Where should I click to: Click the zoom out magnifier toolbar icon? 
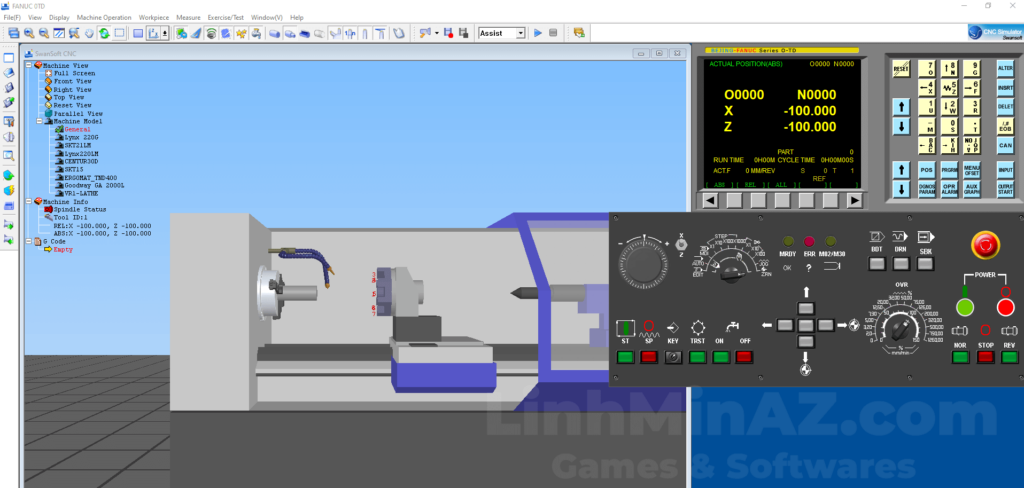44,33
